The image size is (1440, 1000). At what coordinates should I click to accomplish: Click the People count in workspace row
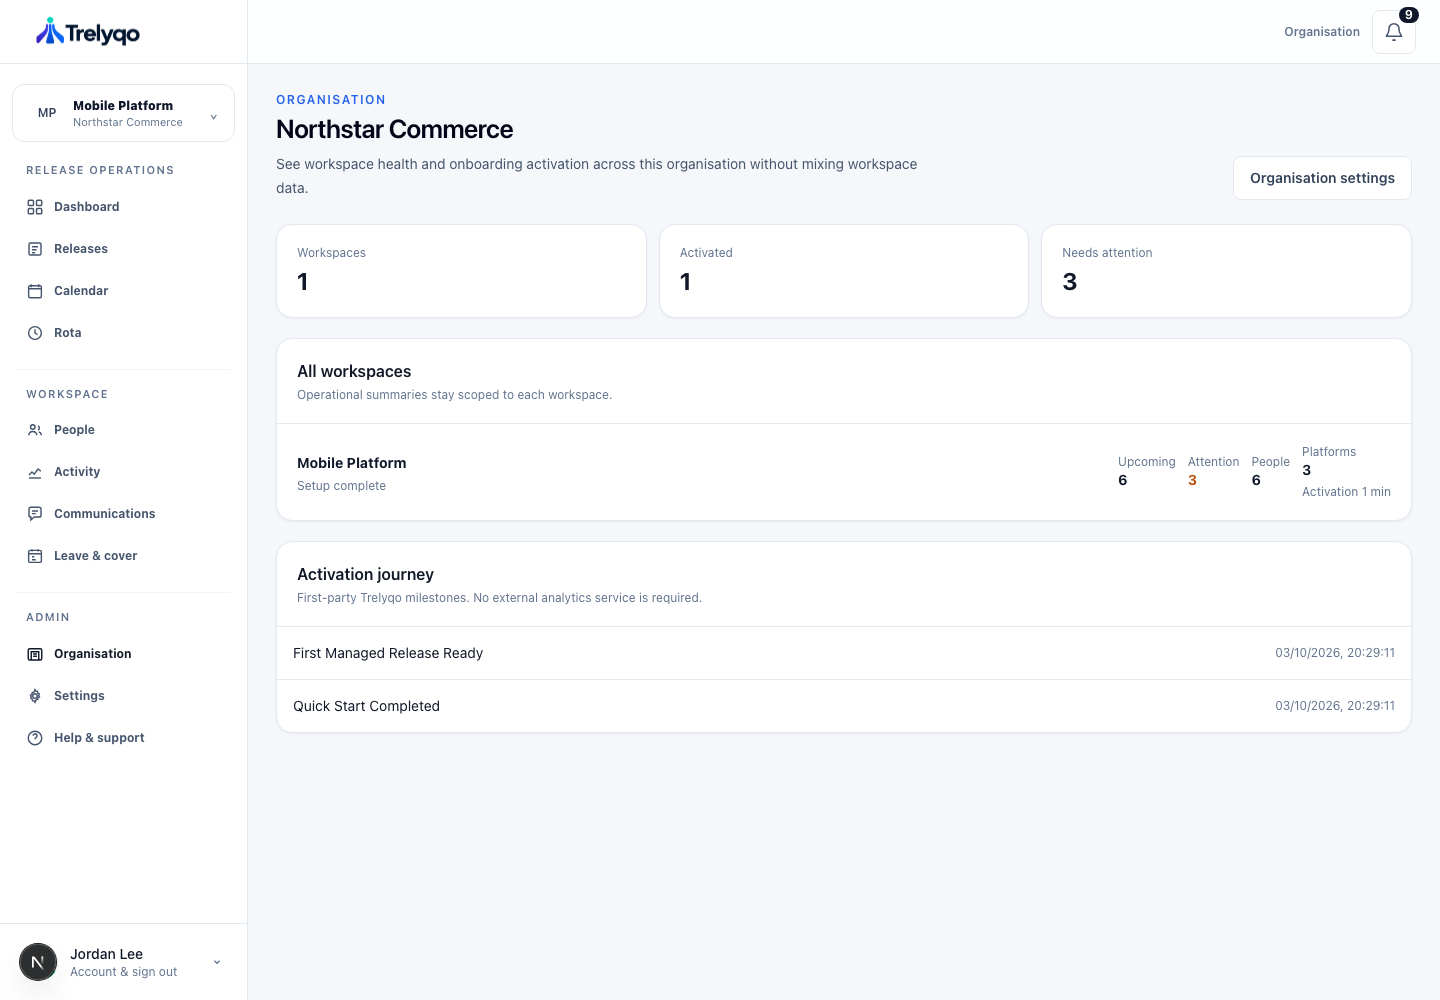click(x=1256, y=480)
